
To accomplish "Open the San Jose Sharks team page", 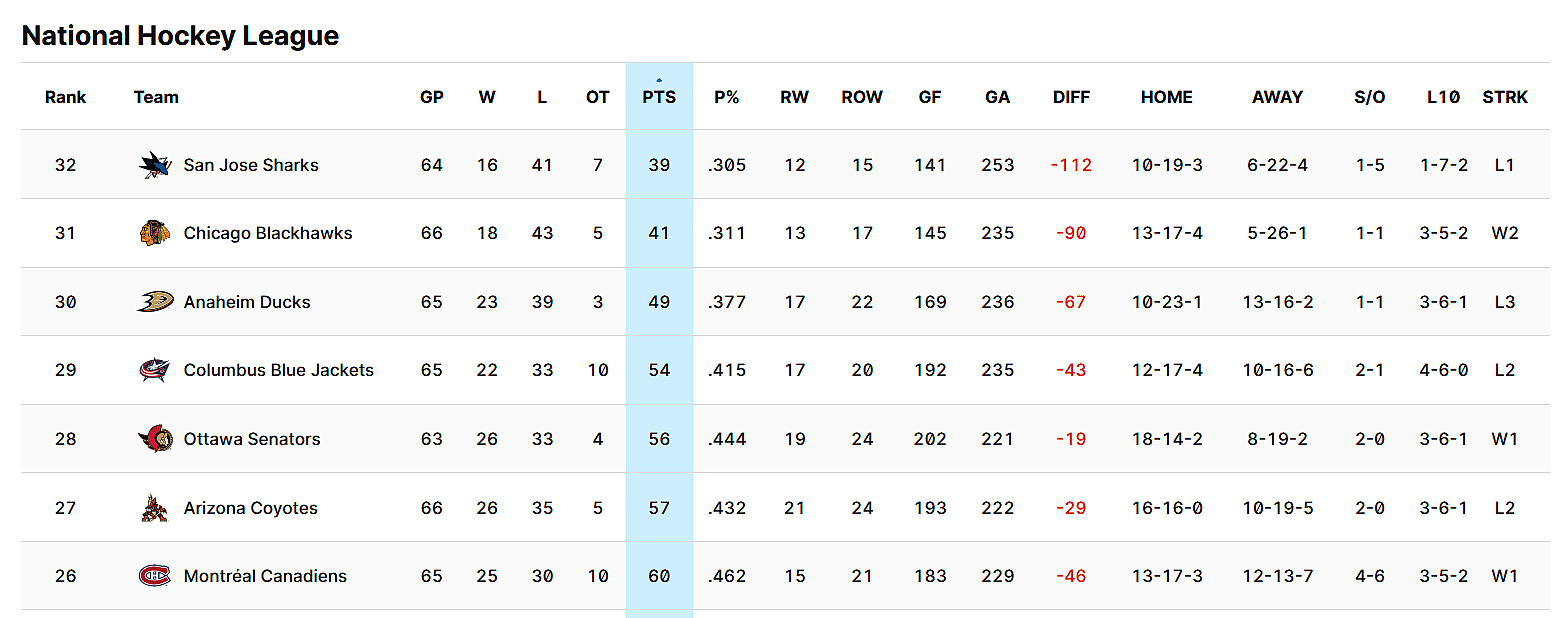I will pos(250,164).
